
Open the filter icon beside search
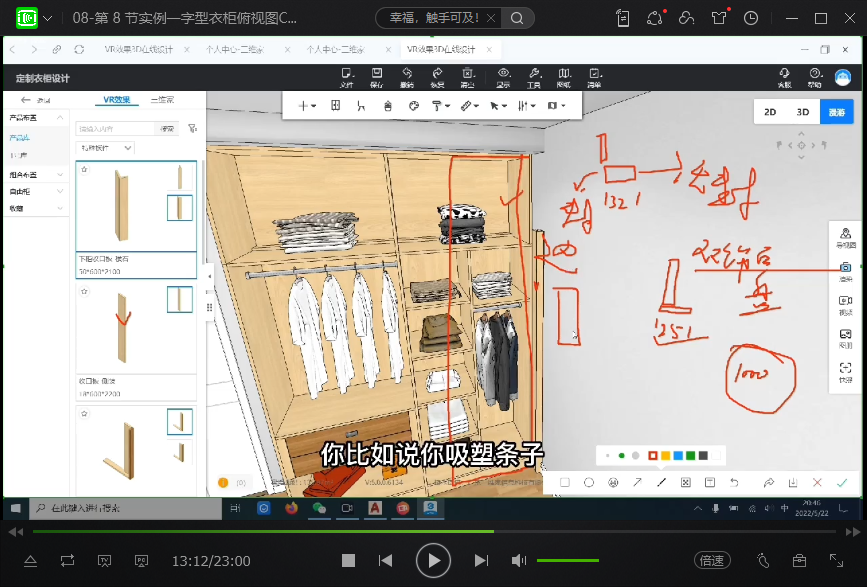click(x=191, y=128)
